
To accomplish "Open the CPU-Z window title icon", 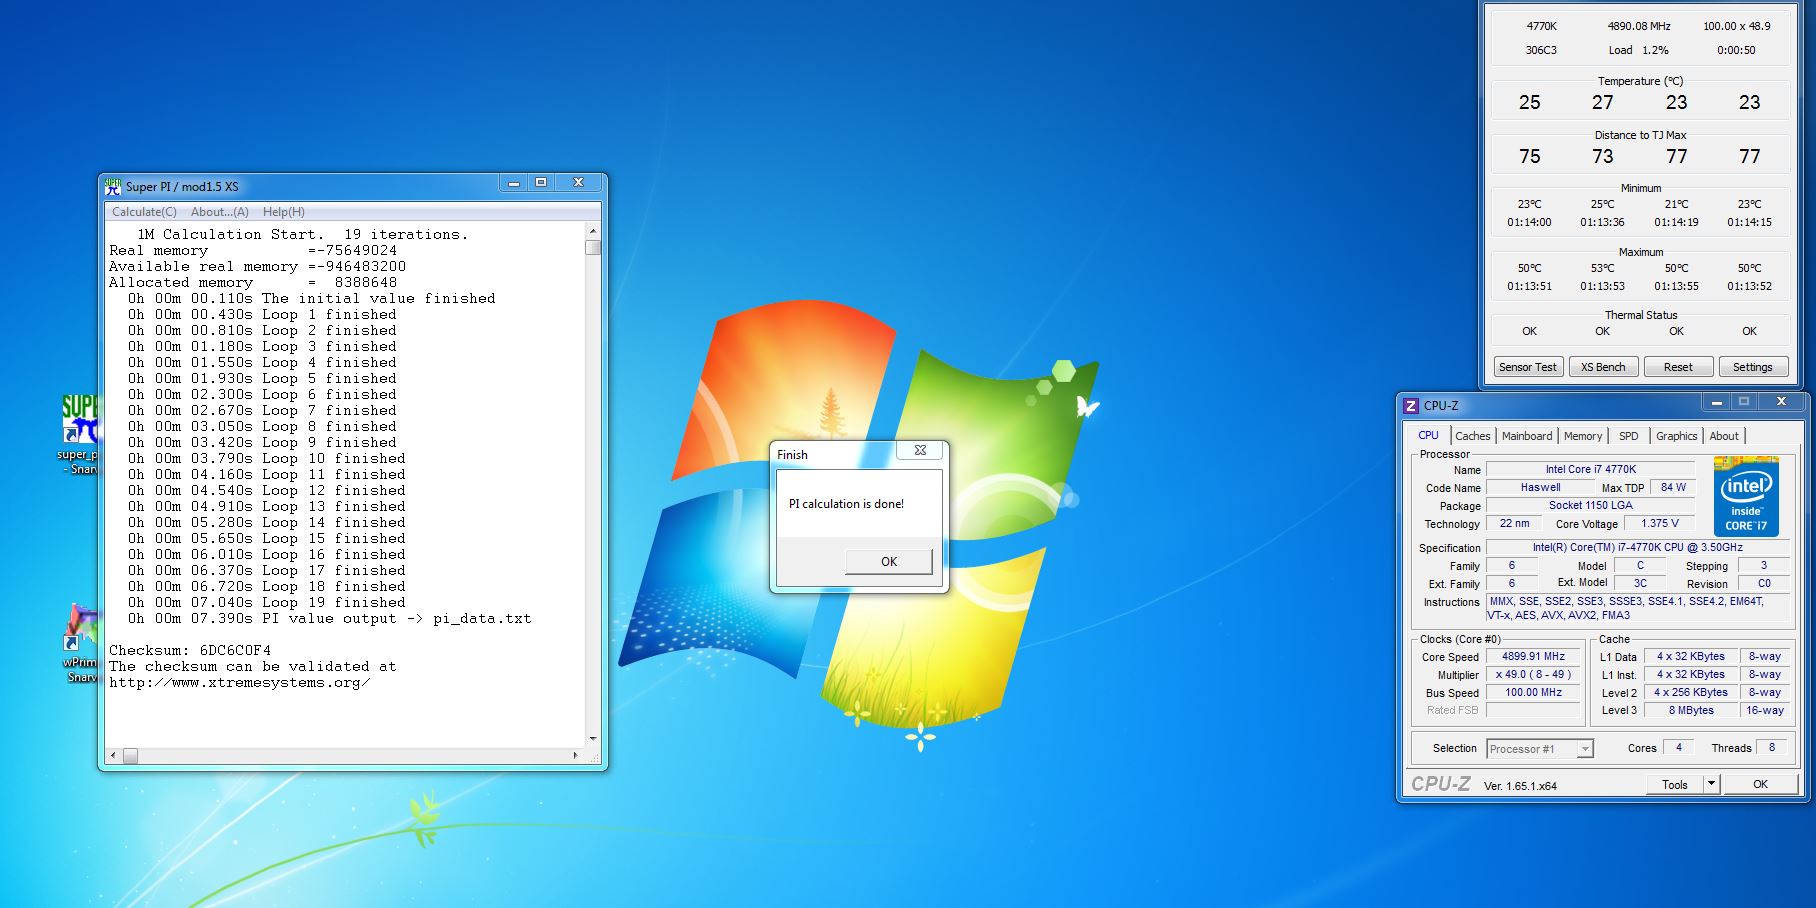I will (x=1411, y=405).
